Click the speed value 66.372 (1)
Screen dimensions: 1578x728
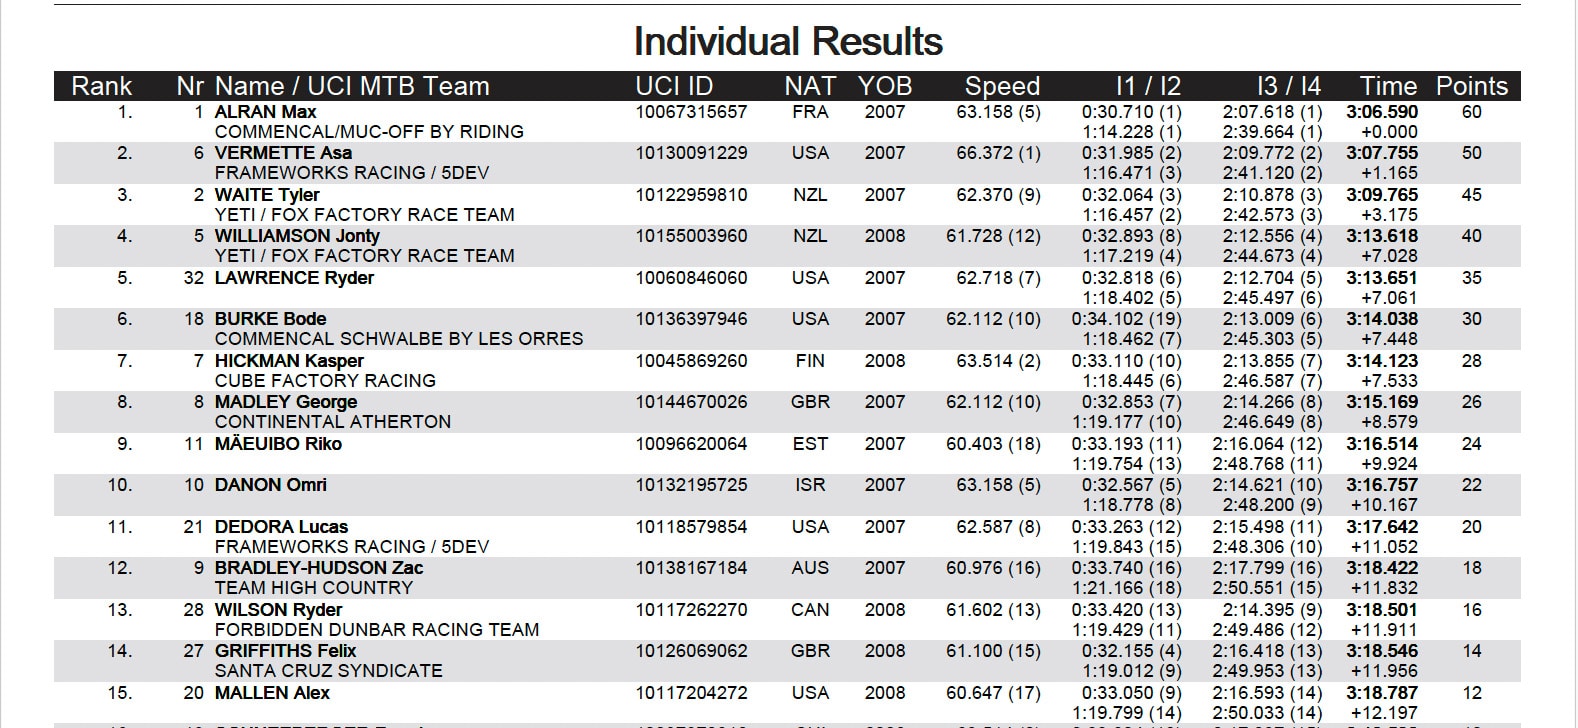(998, 153)
